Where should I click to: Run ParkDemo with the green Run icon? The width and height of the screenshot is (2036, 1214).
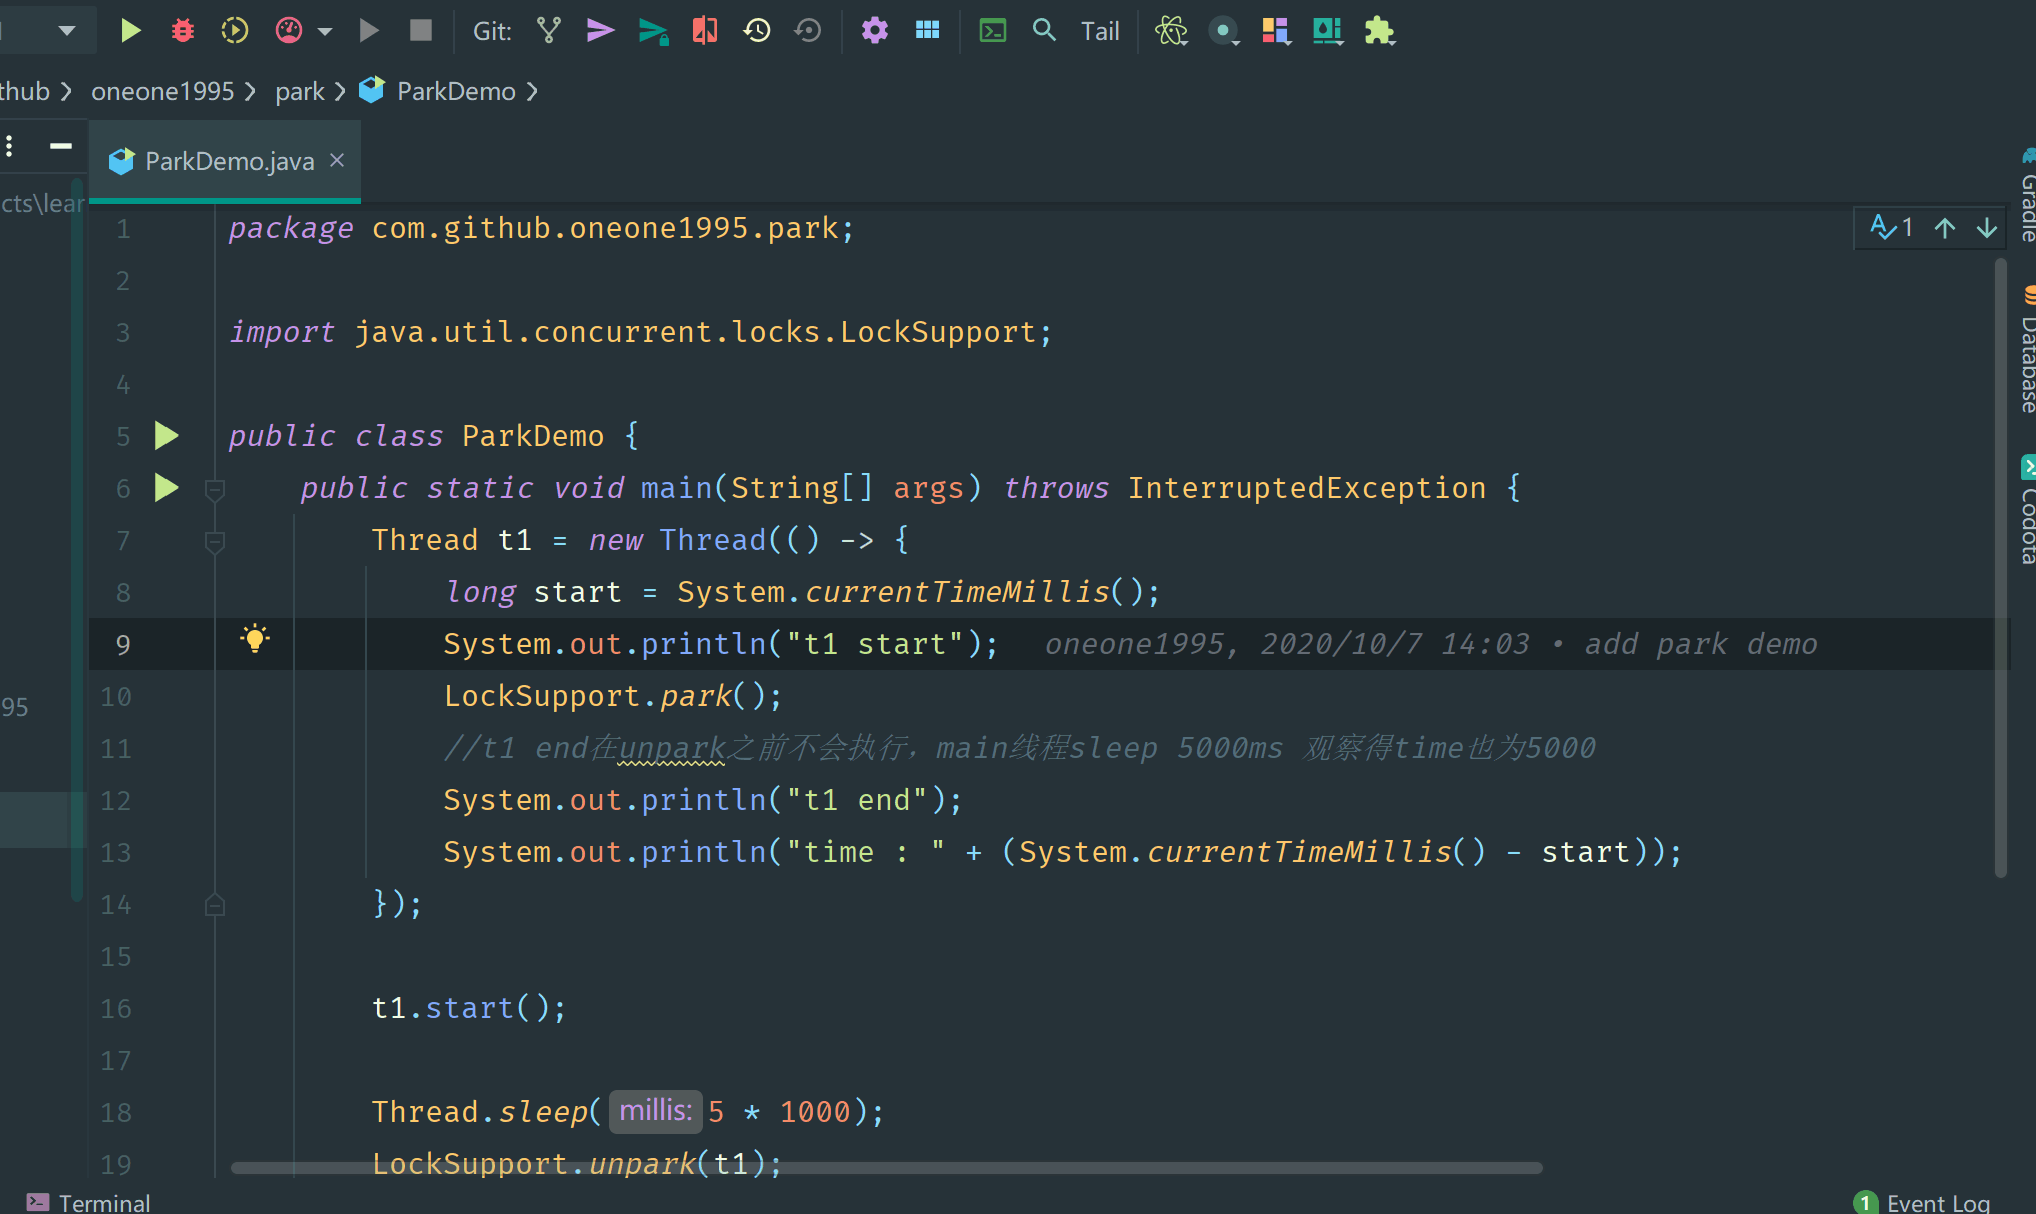131,30
